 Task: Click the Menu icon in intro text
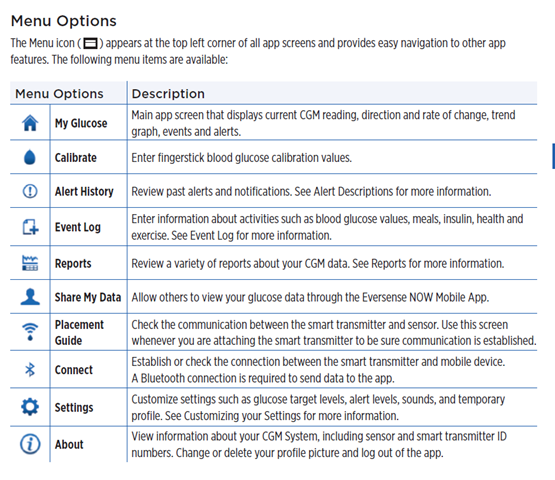pos(90,44)
